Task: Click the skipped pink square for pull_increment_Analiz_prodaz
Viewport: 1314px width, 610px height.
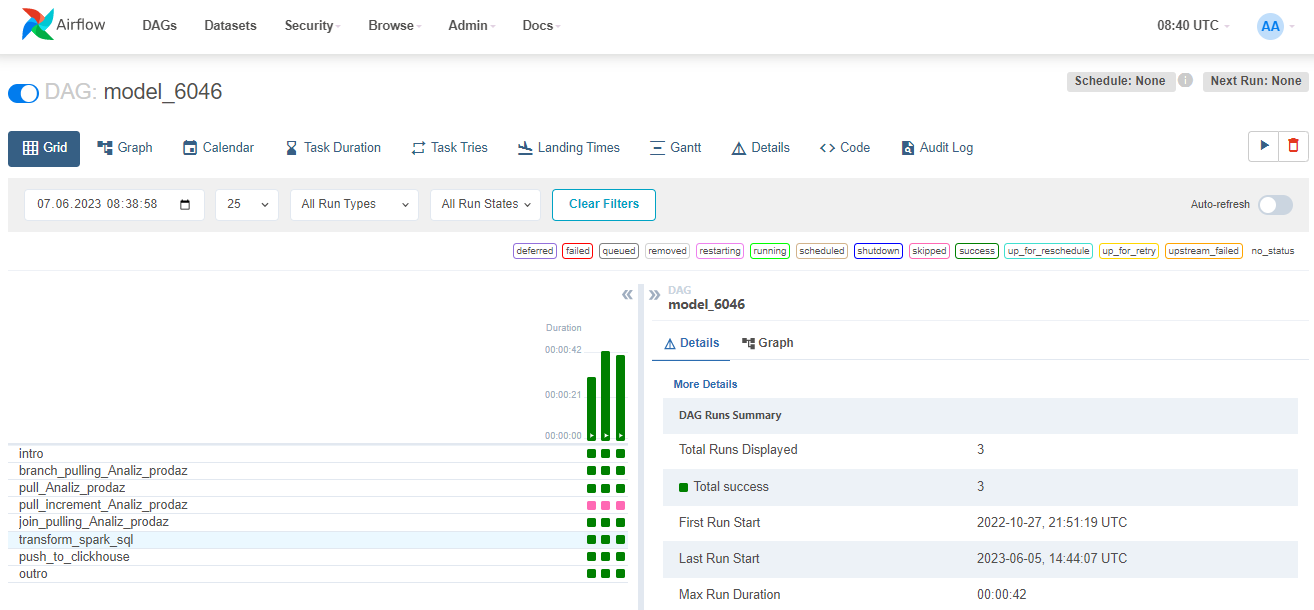Action: pyautogui.click(x=606, y=505)
